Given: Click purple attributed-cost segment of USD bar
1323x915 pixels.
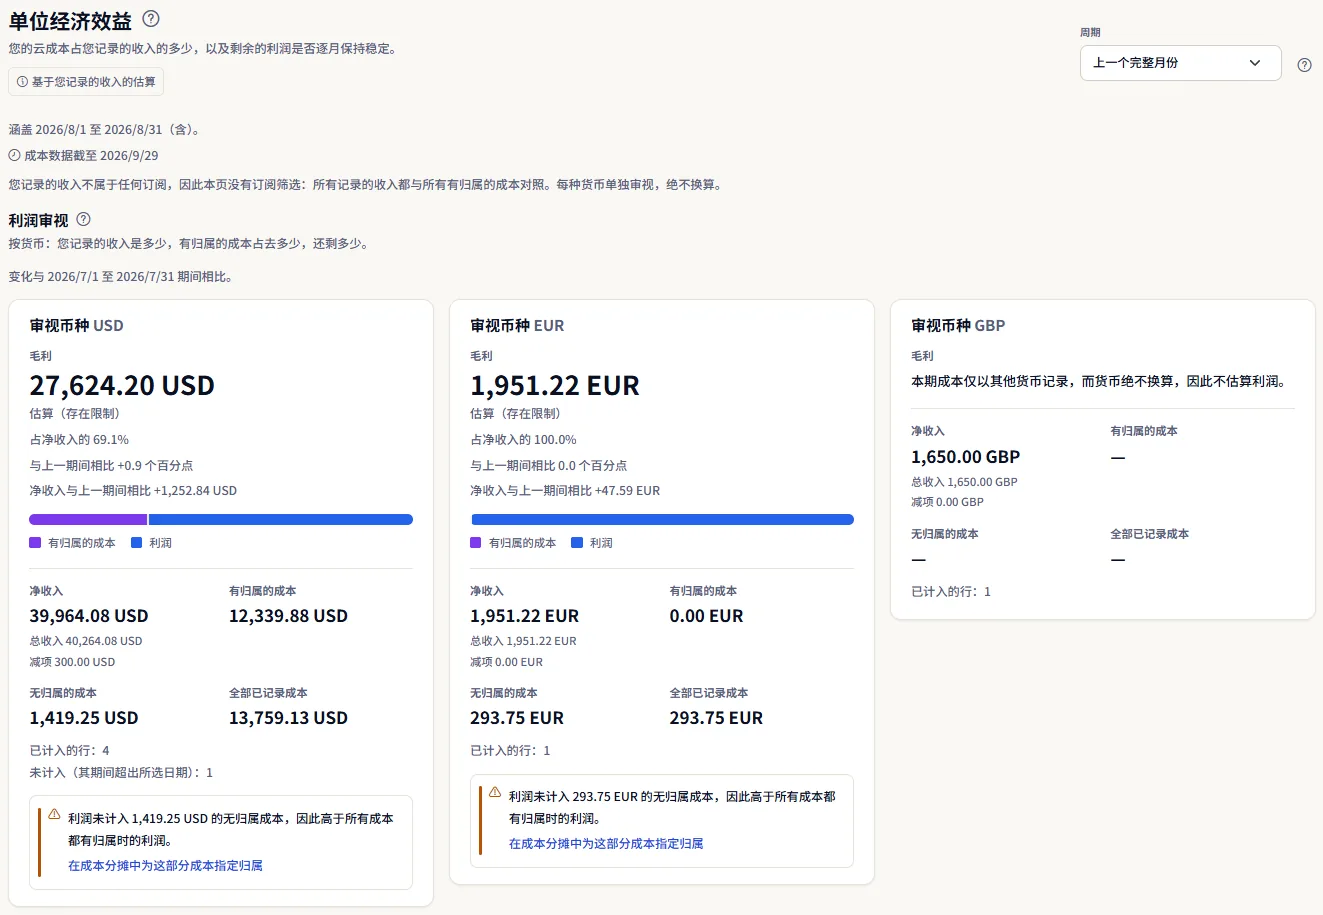Looking at the screenshot, I should pos(88,520).
